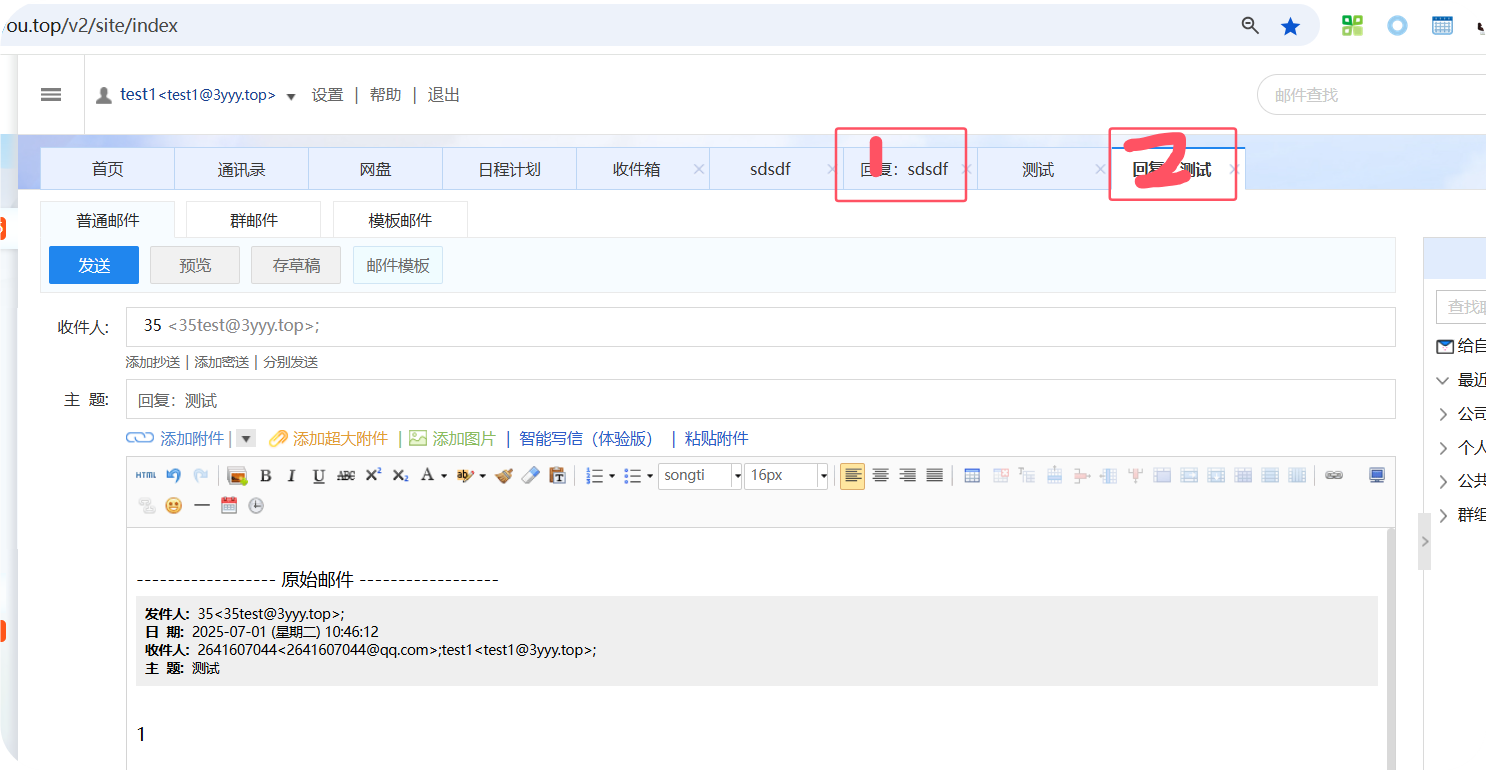
Task: Switch to the 群邮件 tab
Action: click(253, 221)
